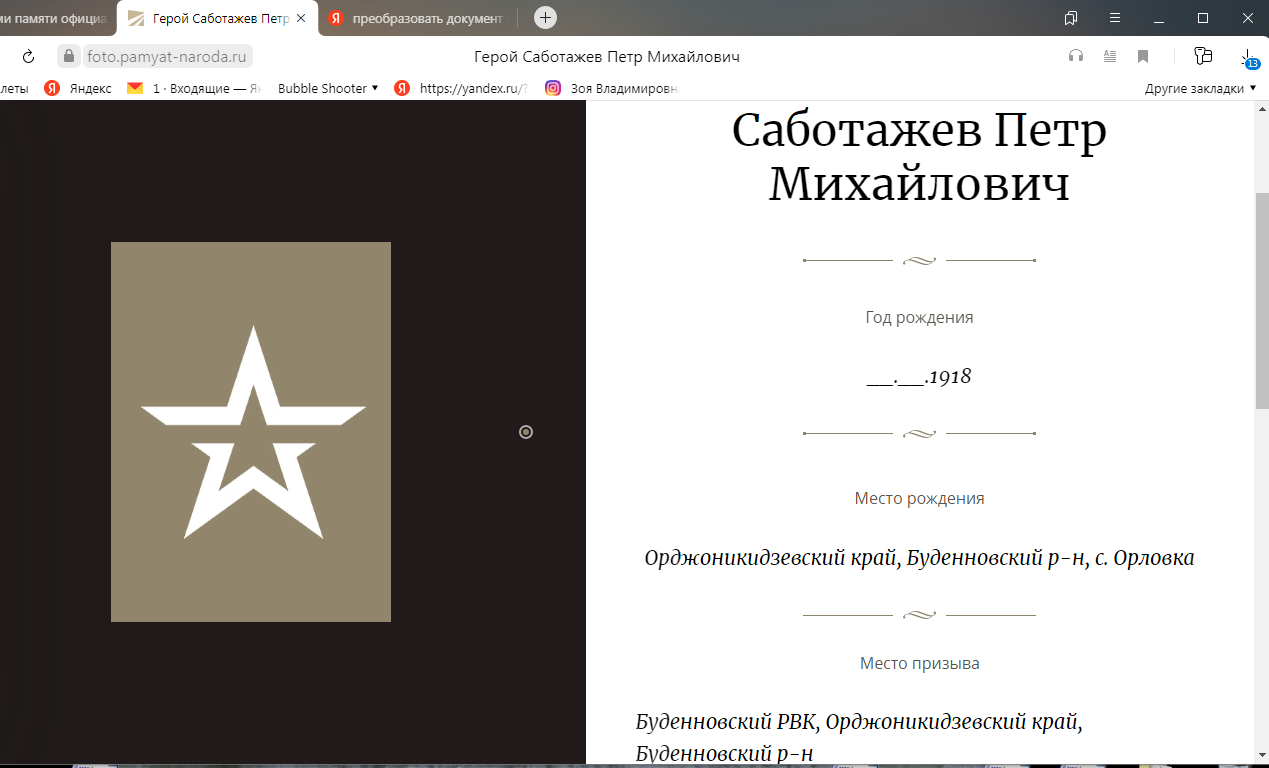Click the headphones read-aloud icon
This screenshot has width=1269, height=768.
click(1076, 56)
